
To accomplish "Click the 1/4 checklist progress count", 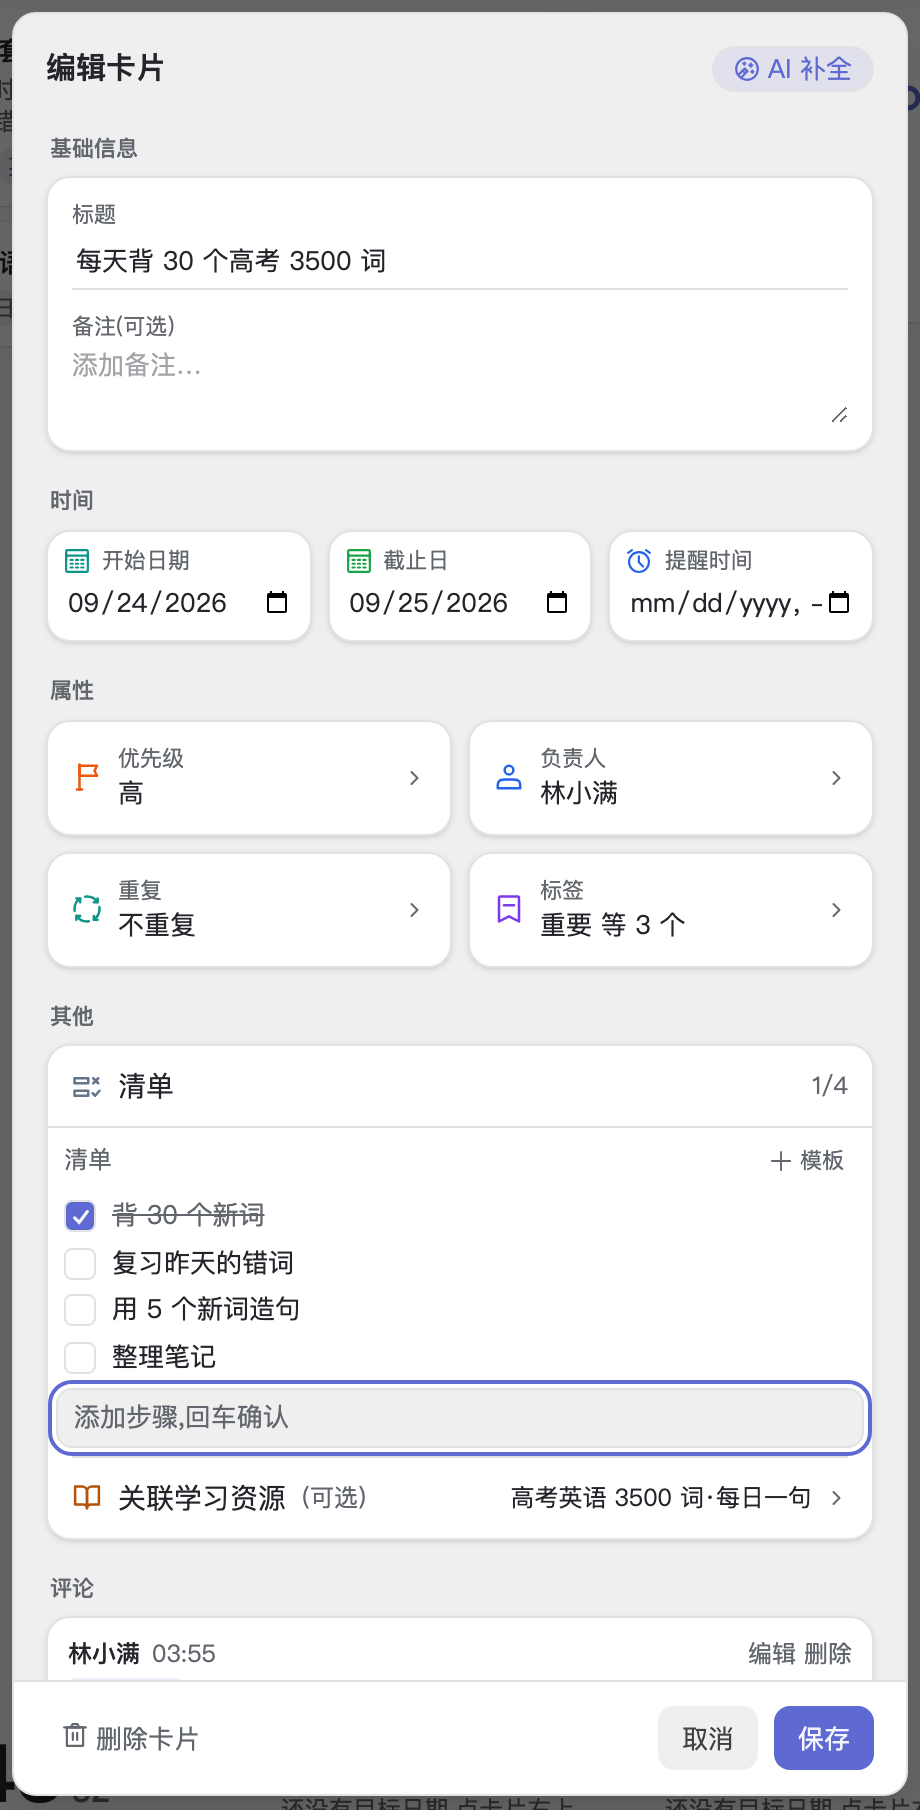I will (829, 1086).
